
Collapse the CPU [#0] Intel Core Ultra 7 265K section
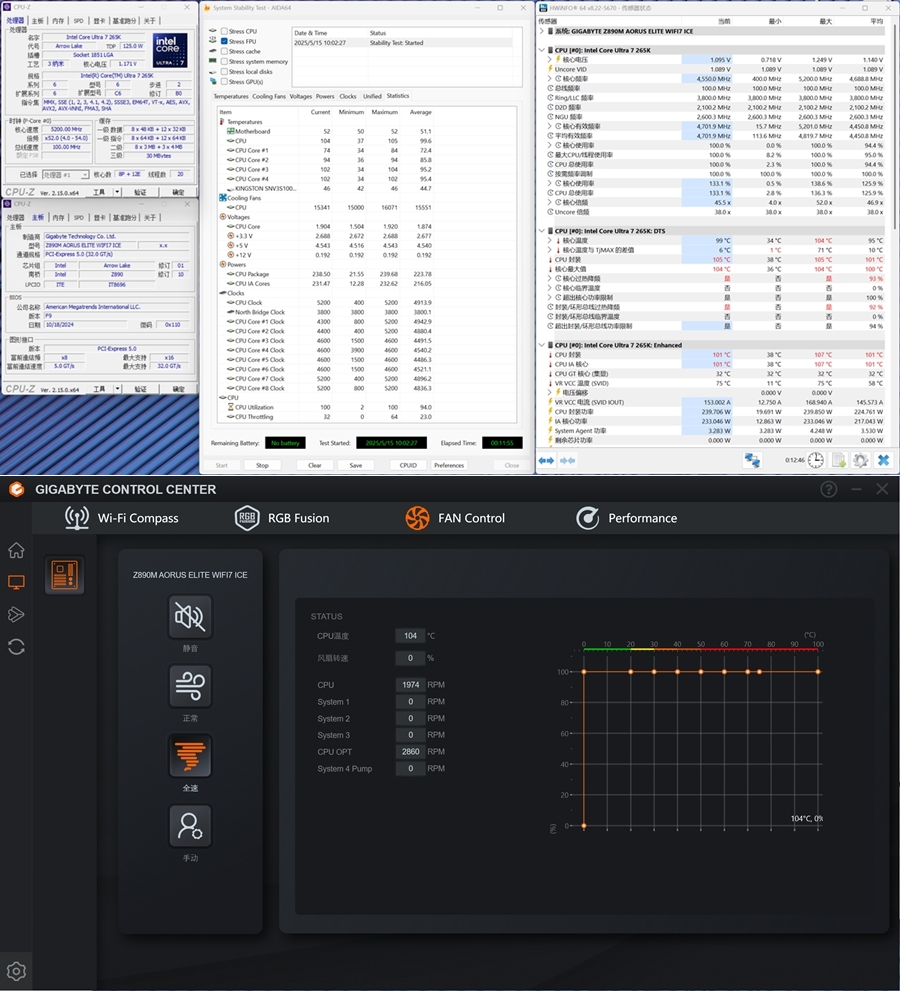pyautogui.click(x=542, y=50)
